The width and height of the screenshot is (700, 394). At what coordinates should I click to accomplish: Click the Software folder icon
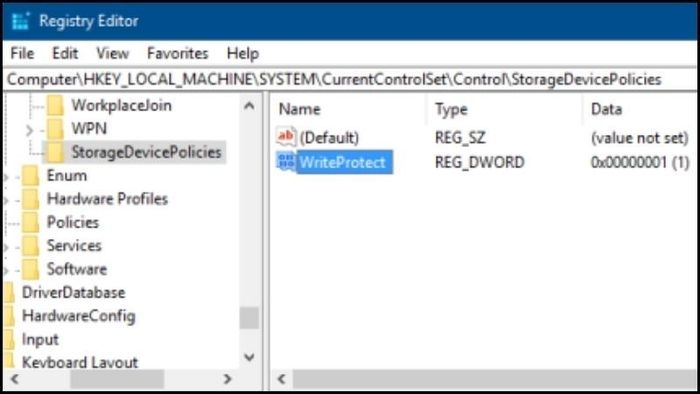(31, 269)
